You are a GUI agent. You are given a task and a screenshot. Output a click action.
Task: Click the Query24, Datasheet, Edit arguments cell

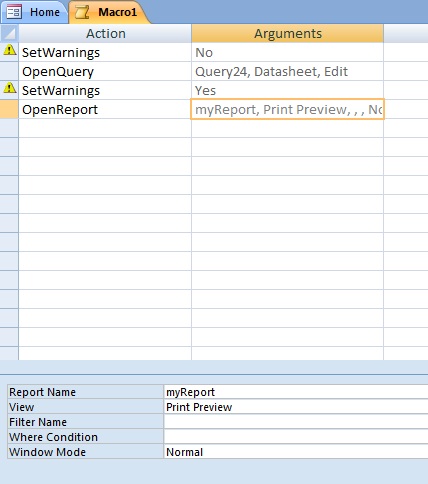(x=288, y=71)
